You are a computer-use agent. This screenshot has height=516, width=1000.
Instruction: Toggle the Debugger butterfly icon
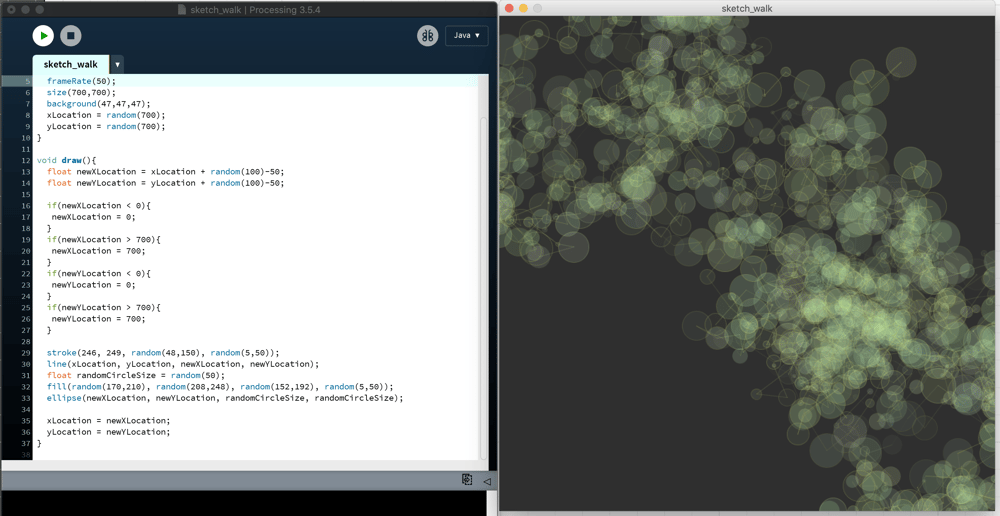click(428, 36)
